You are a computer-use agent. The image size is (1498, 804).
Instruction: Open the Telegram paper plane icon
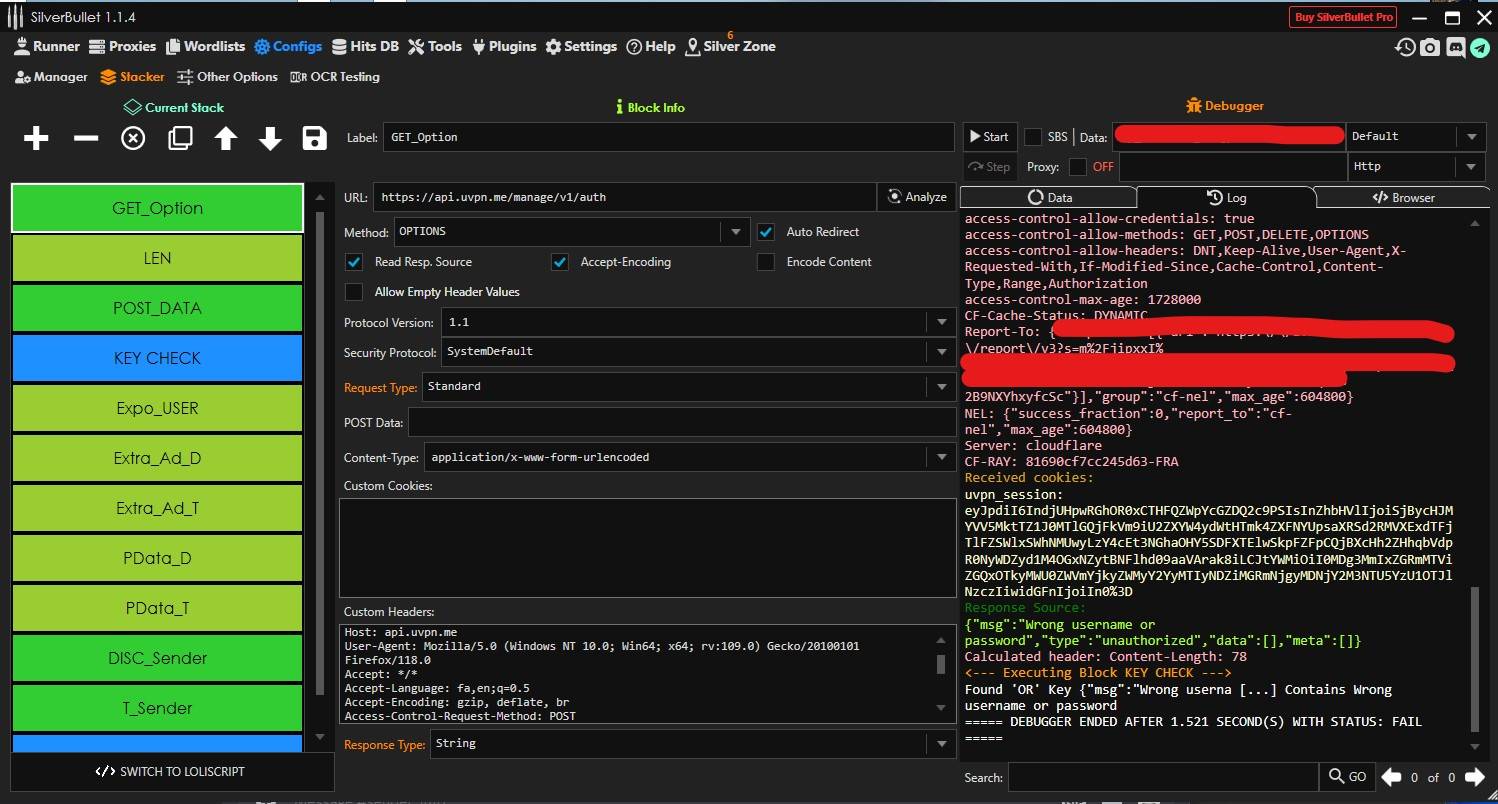(x=1480, y=47)
